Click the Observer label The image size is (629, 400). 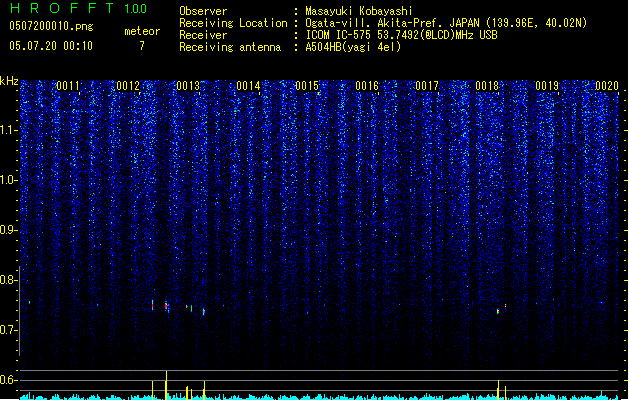click(x=203, y=11)
